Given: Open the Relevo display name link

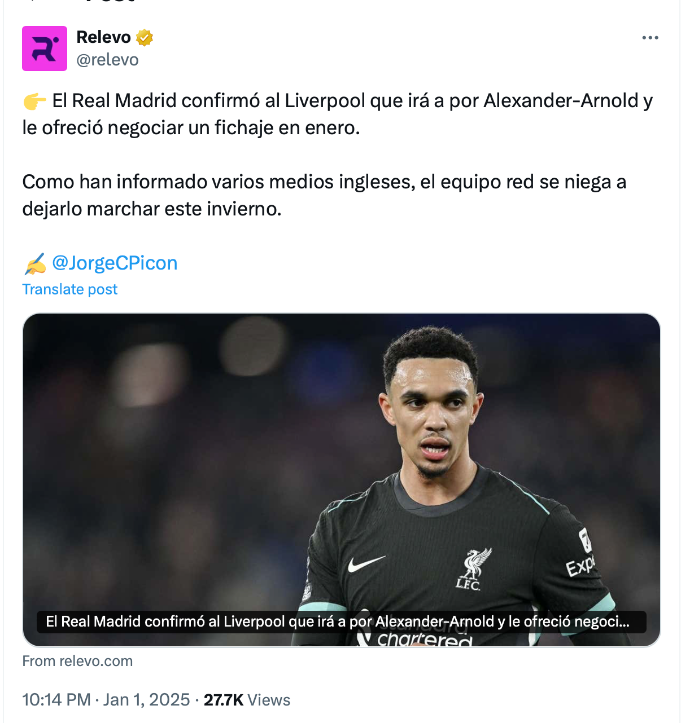Looking at the screenshot, I should [103, 38].
